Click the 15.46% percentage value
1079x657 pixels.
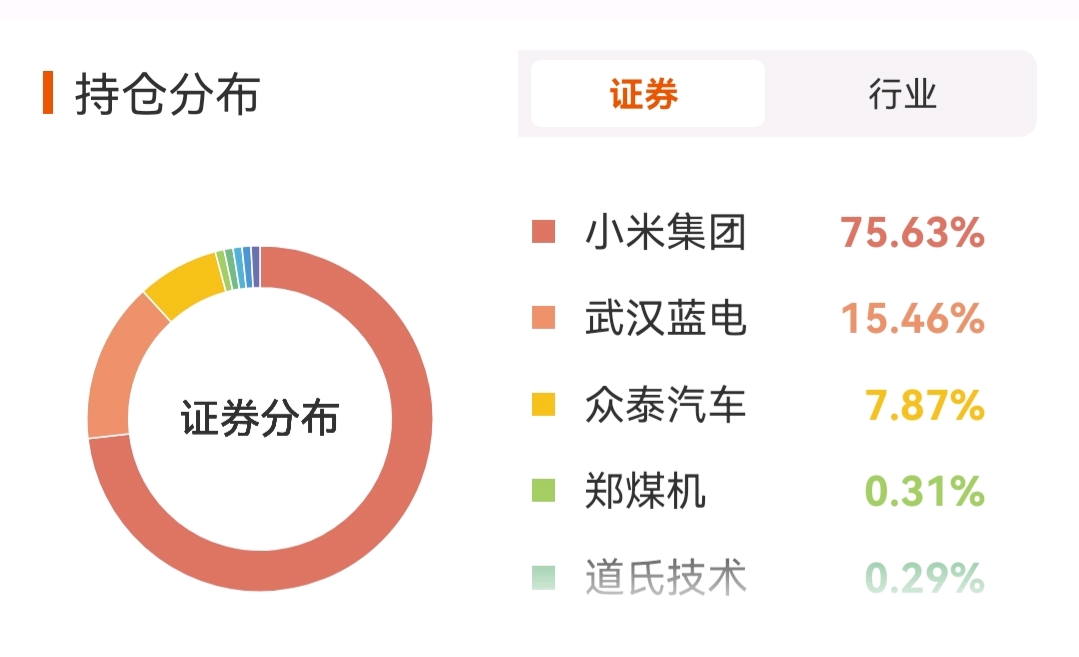[912, 318]
